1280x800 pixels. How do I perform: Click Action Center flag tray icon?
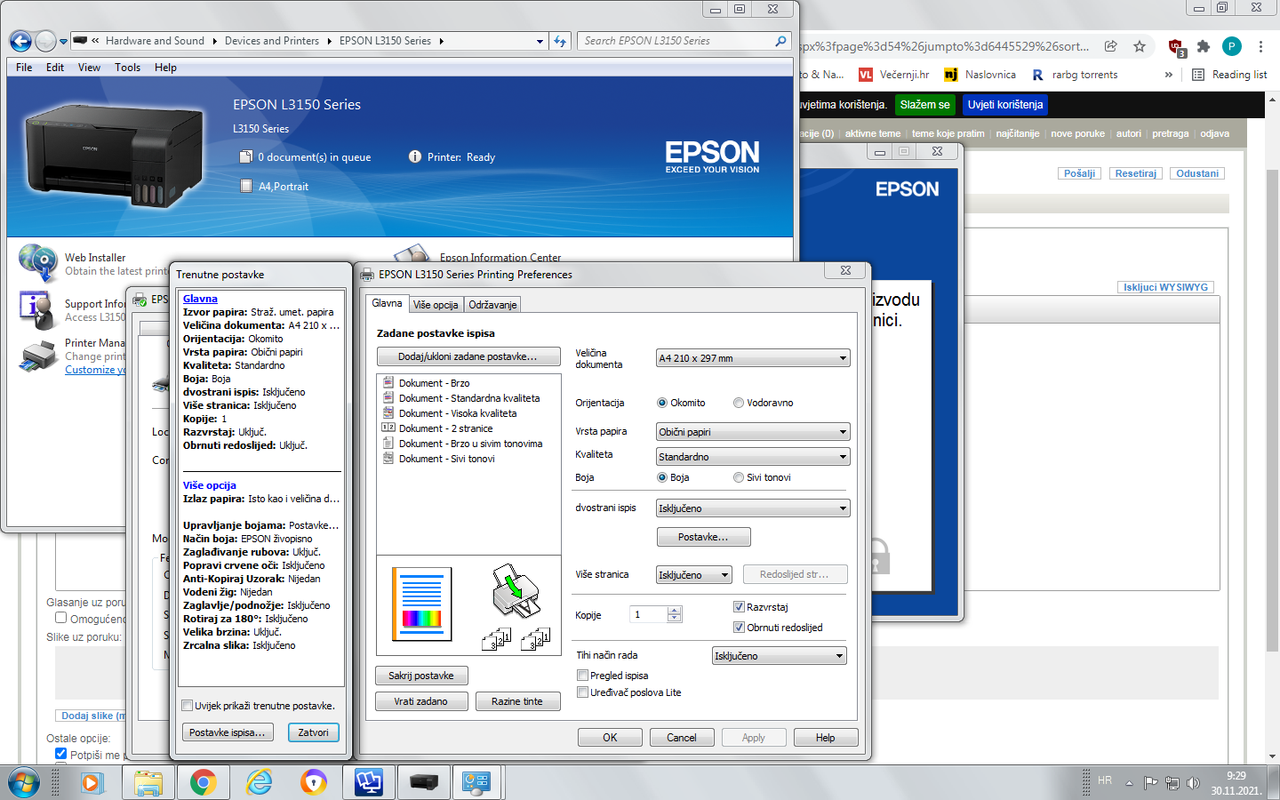click(1150, 783)
